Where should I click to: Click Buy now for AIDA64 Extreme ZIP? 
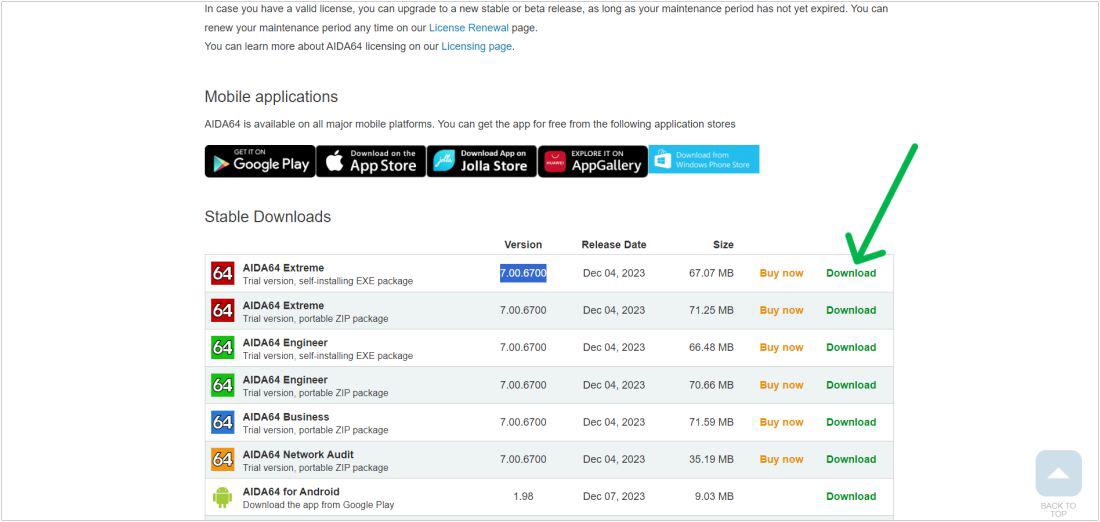(782, 310)
